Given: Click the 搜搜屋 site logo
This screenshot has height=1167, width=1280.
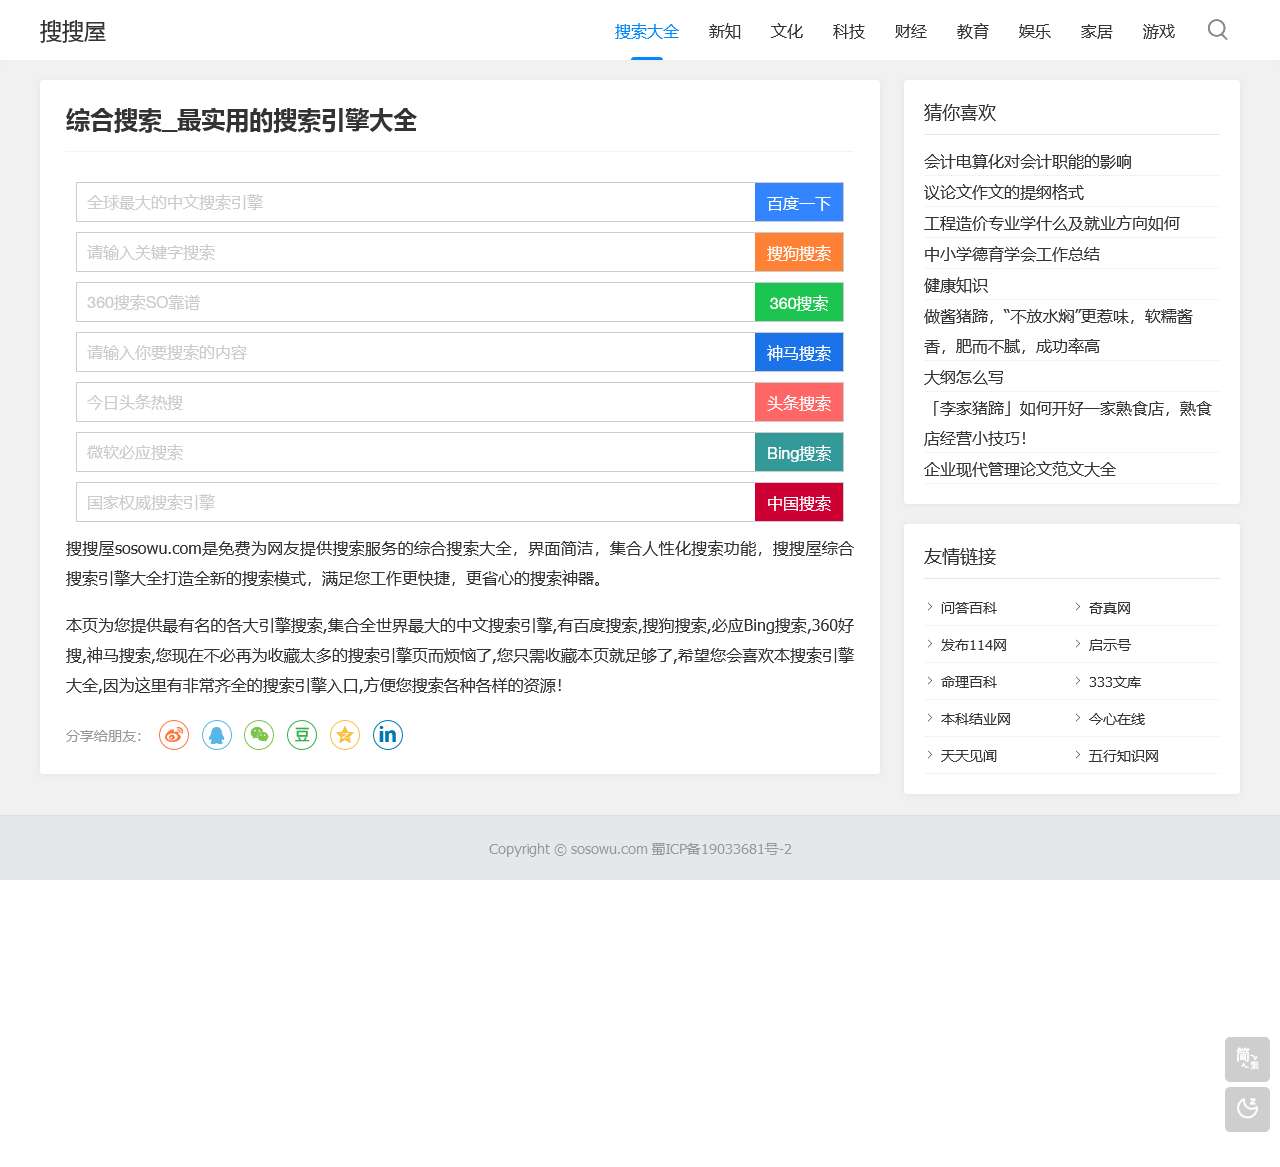Looking at the screenshot, I should pos(73,31).
